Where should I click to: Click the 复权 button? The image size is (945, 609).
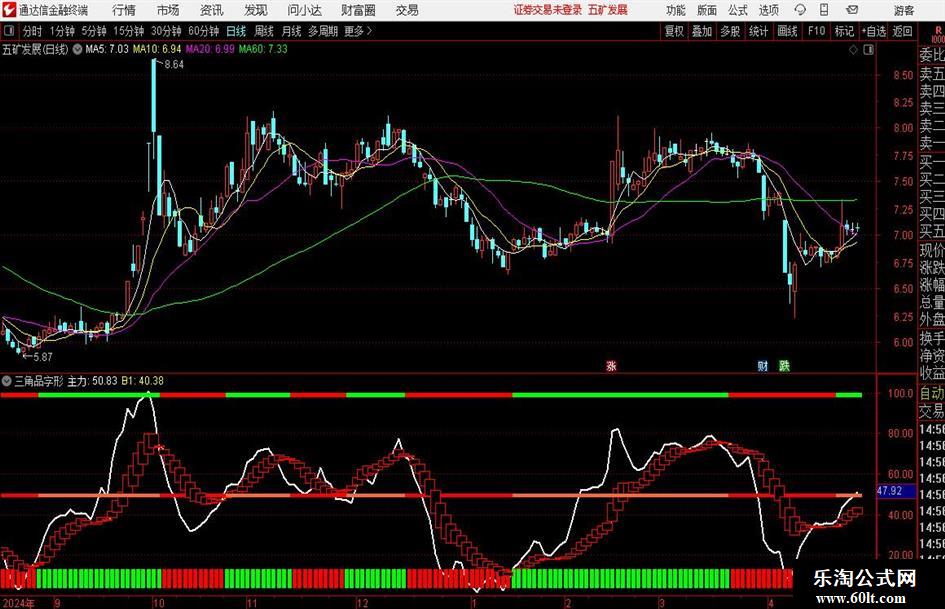674,31
